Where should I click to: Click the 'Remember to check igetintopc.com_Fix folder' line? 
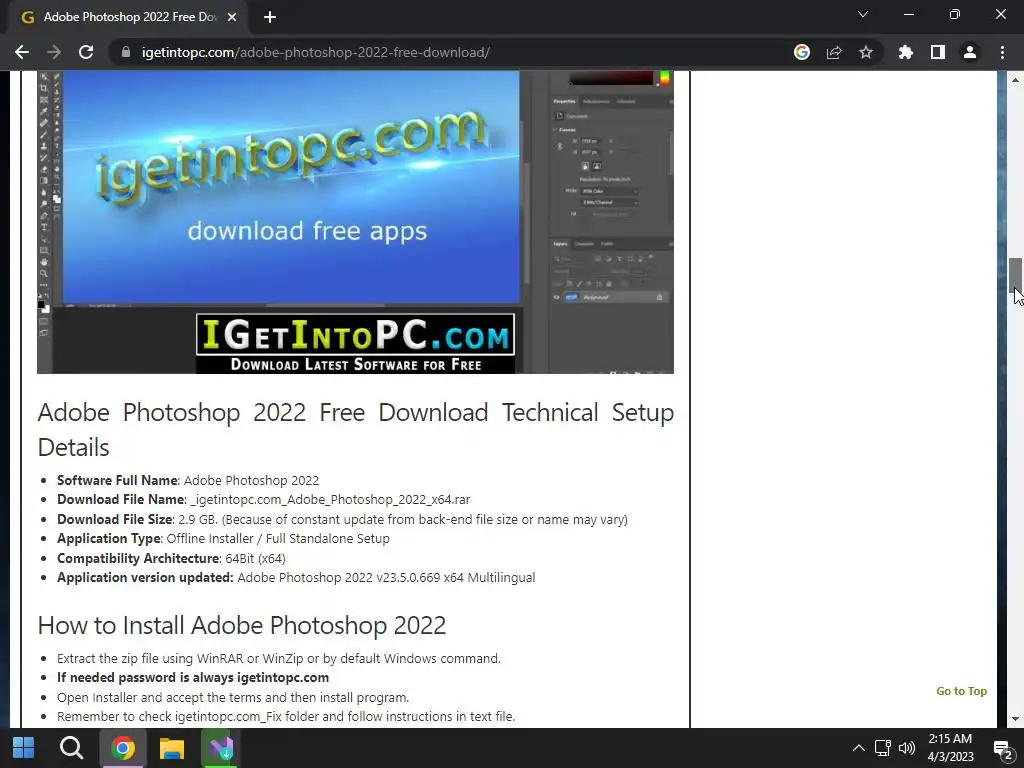pos(286,716)
